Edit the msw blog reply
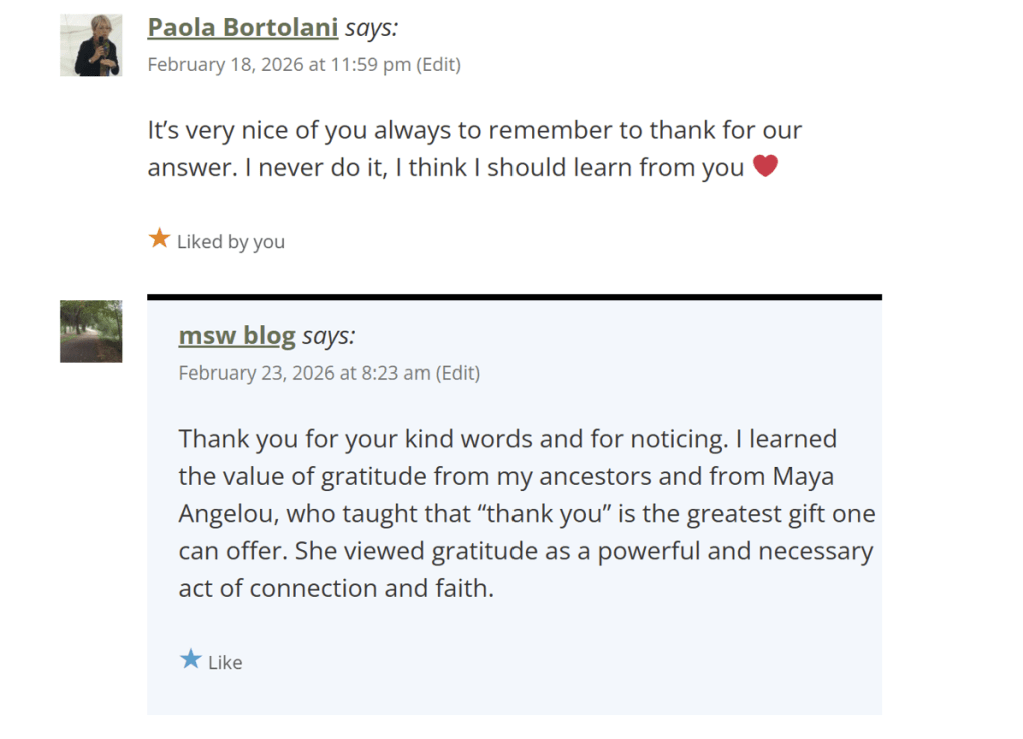 (458, 373)
